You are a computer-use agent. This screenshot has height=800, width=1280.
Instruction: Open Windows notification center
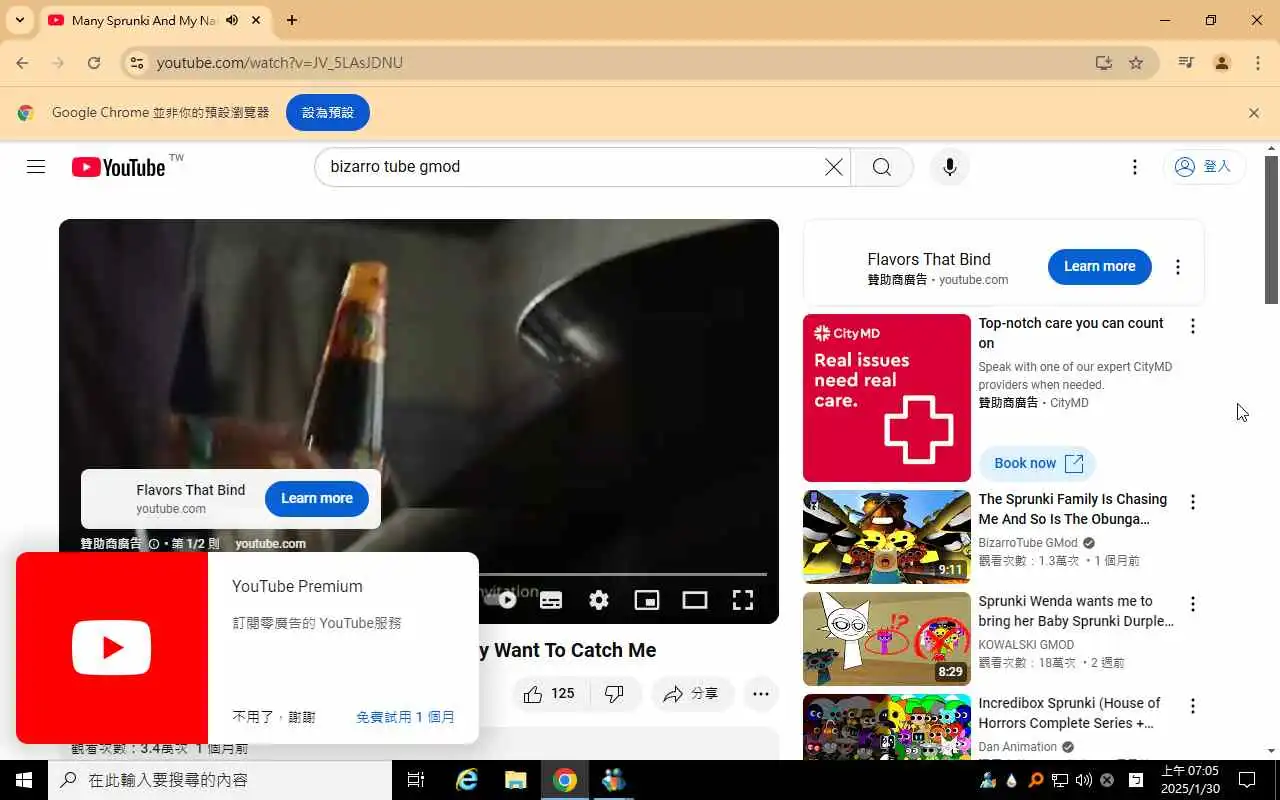tap(1247, 780)
